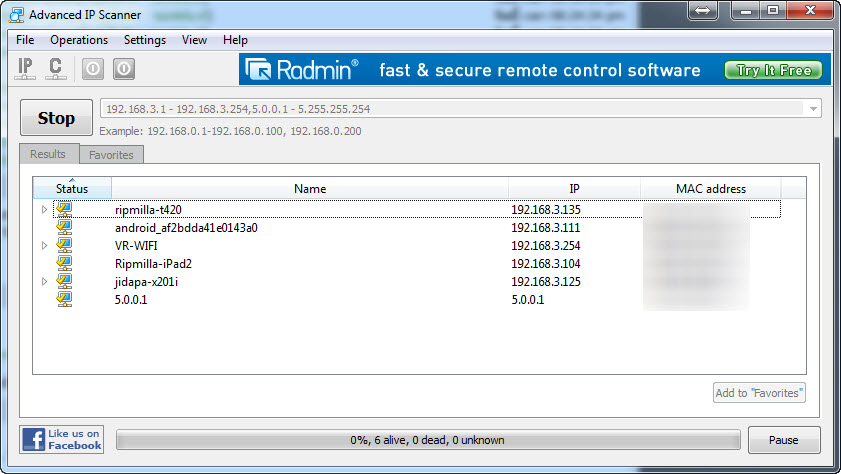Click the Facebook logo icon
The image size is (841, 474).
33,439
